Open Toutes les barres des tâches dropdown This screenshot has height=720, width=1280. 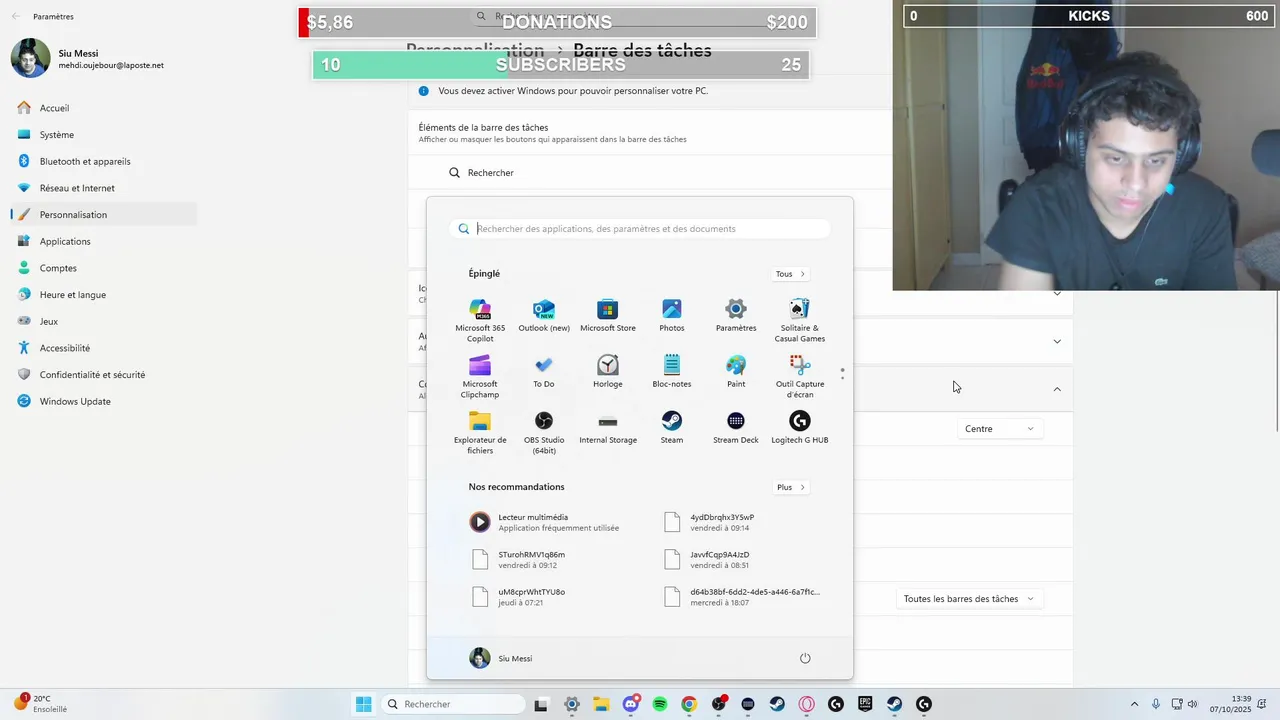click(969, 599)
